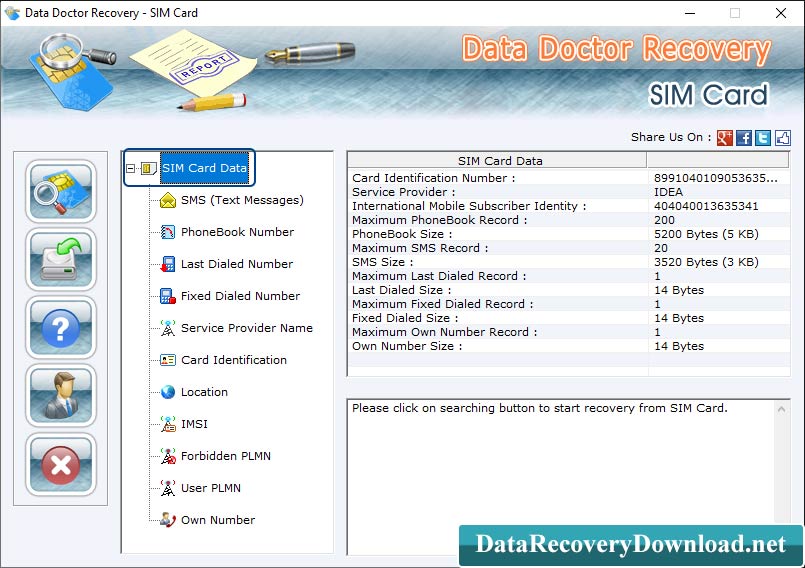Share on Facebook icon

(x=743, y=138)
